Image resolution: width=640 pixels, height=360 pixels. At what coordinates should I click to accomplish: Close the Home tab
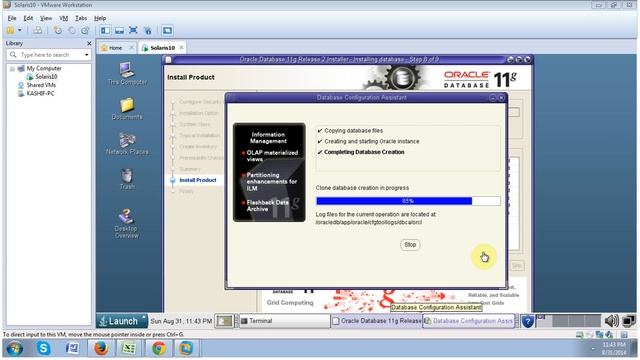131,48
